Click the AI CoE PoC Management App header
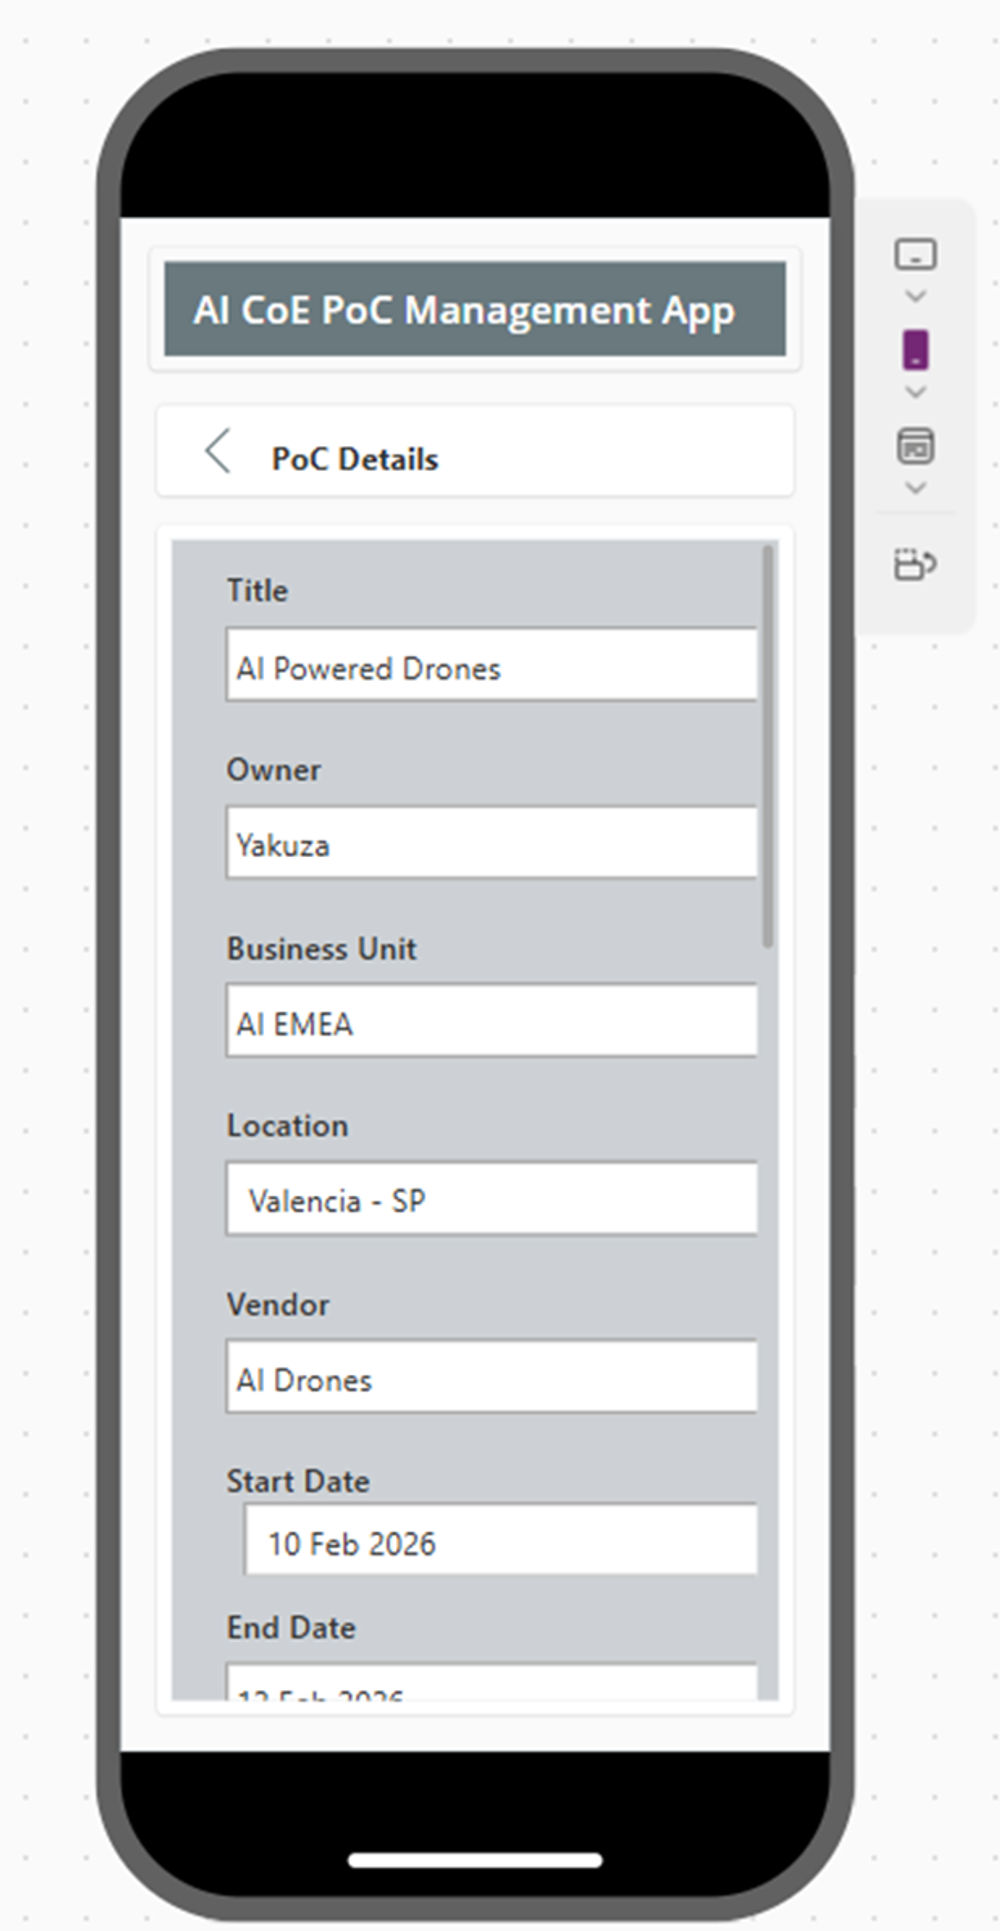Image resolution: width=1000 pixels, height=1931 pixels. (475, 309)
